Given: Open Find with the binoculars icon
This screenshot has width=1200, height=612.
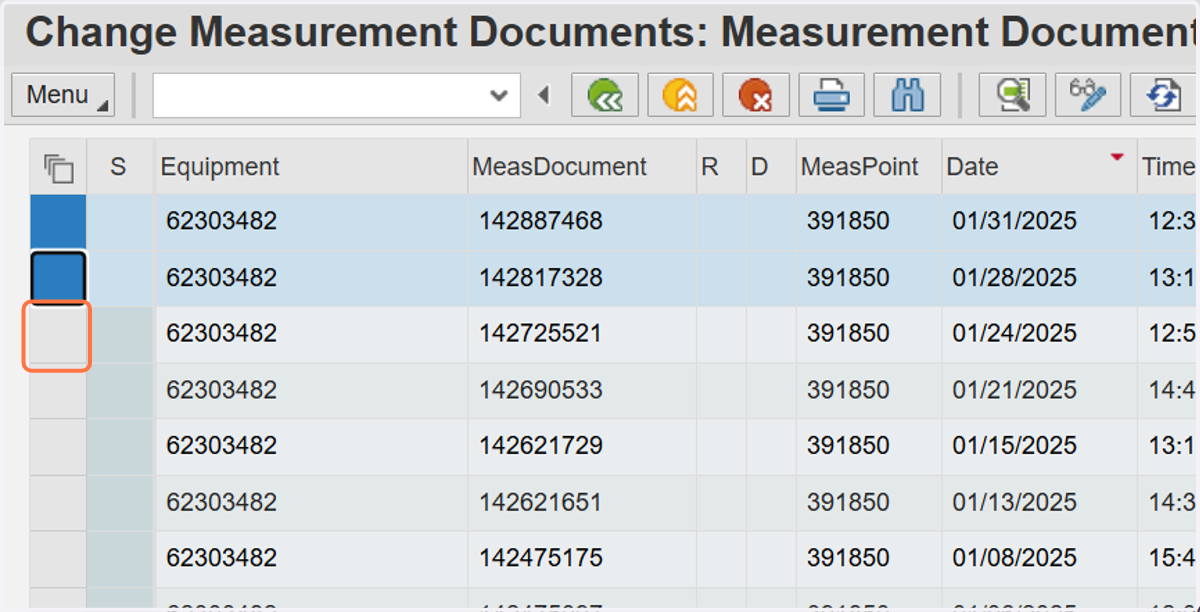Looking at the screenshot, I should pyautogui.click(x=907, y=96).
